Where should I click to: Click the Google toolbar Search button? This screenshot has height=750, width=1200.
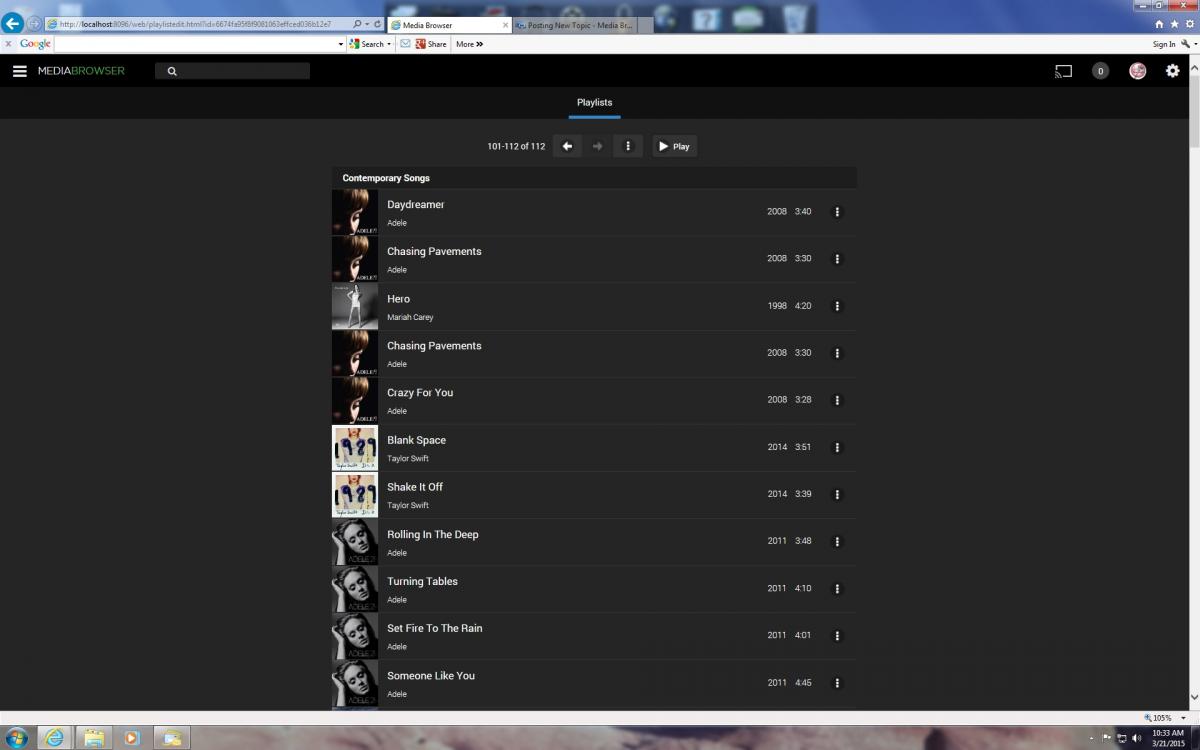[370, 44]
